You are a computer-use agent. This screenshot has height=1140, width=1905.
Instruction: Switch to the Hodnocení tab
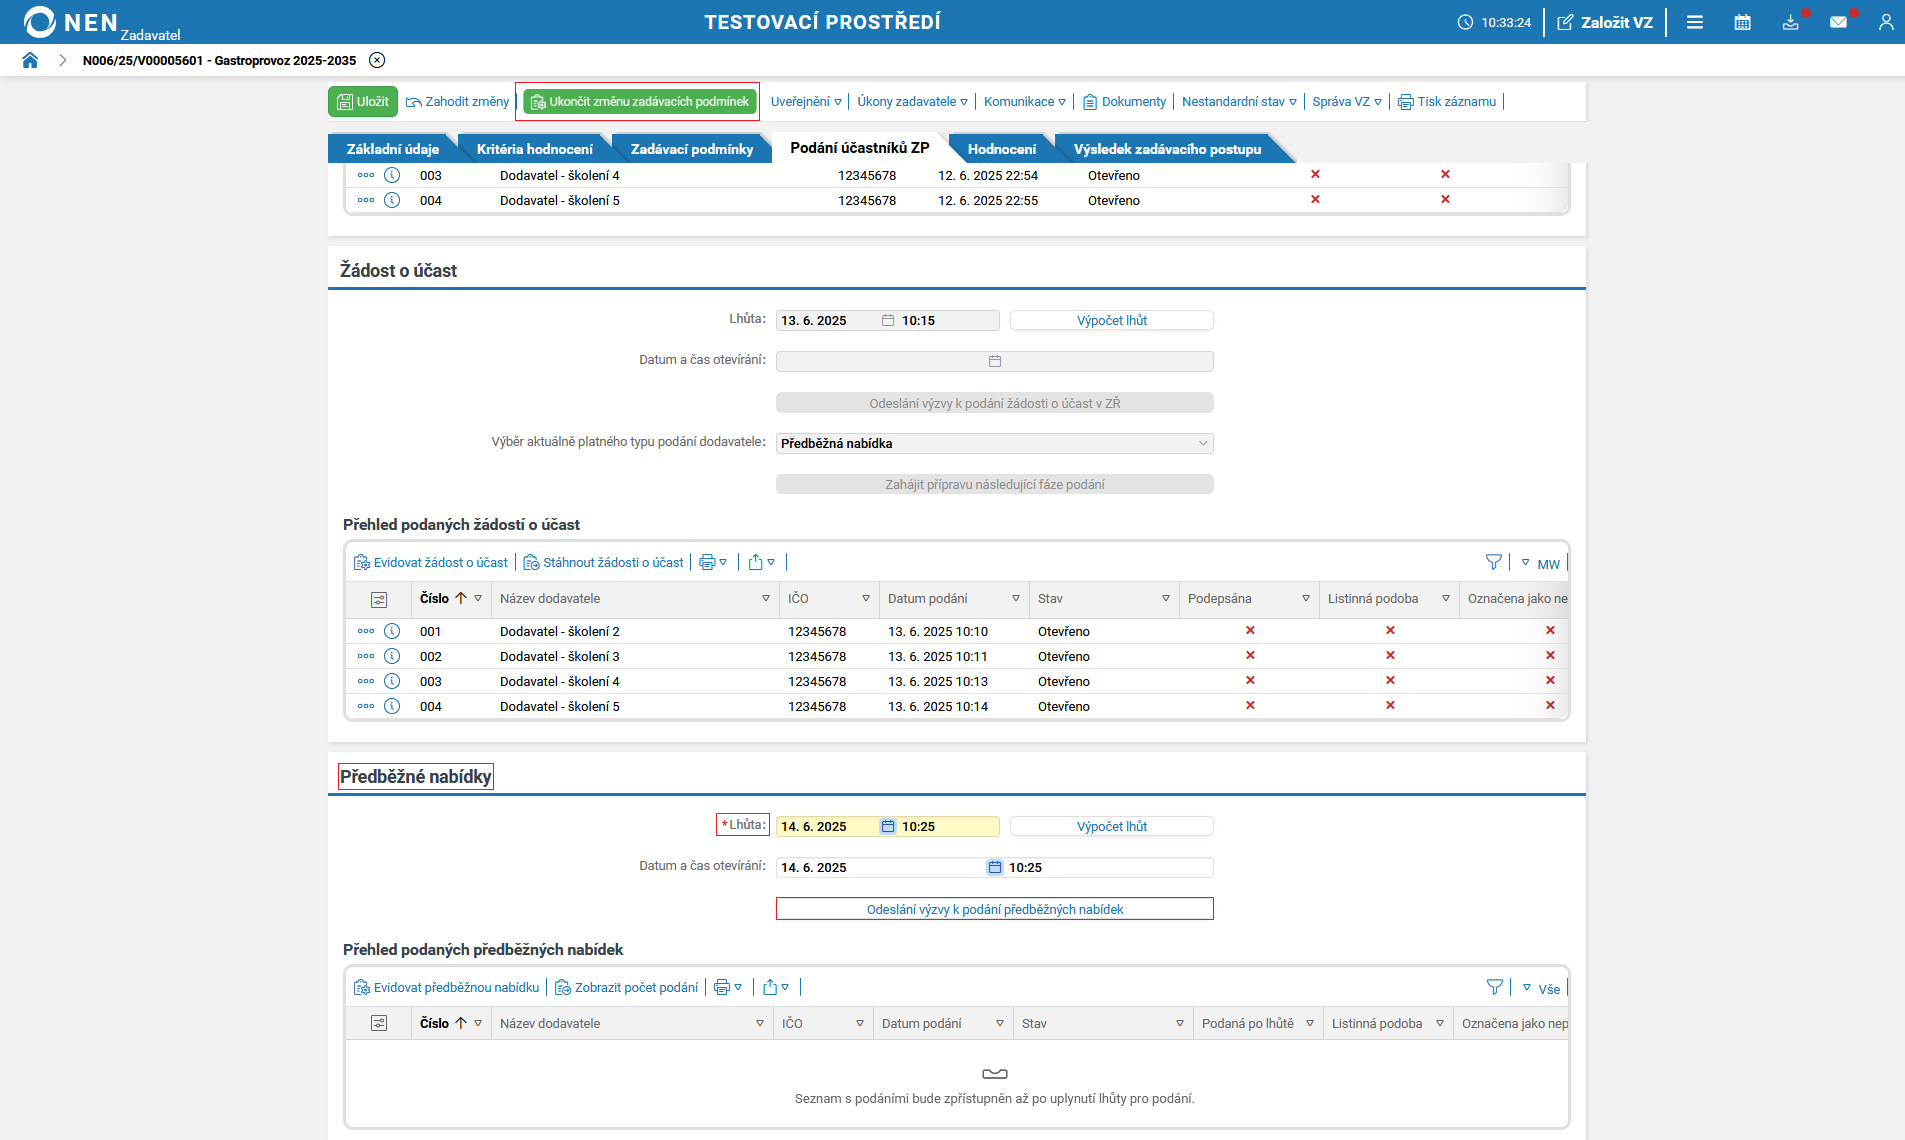(x=1001, y=149)
